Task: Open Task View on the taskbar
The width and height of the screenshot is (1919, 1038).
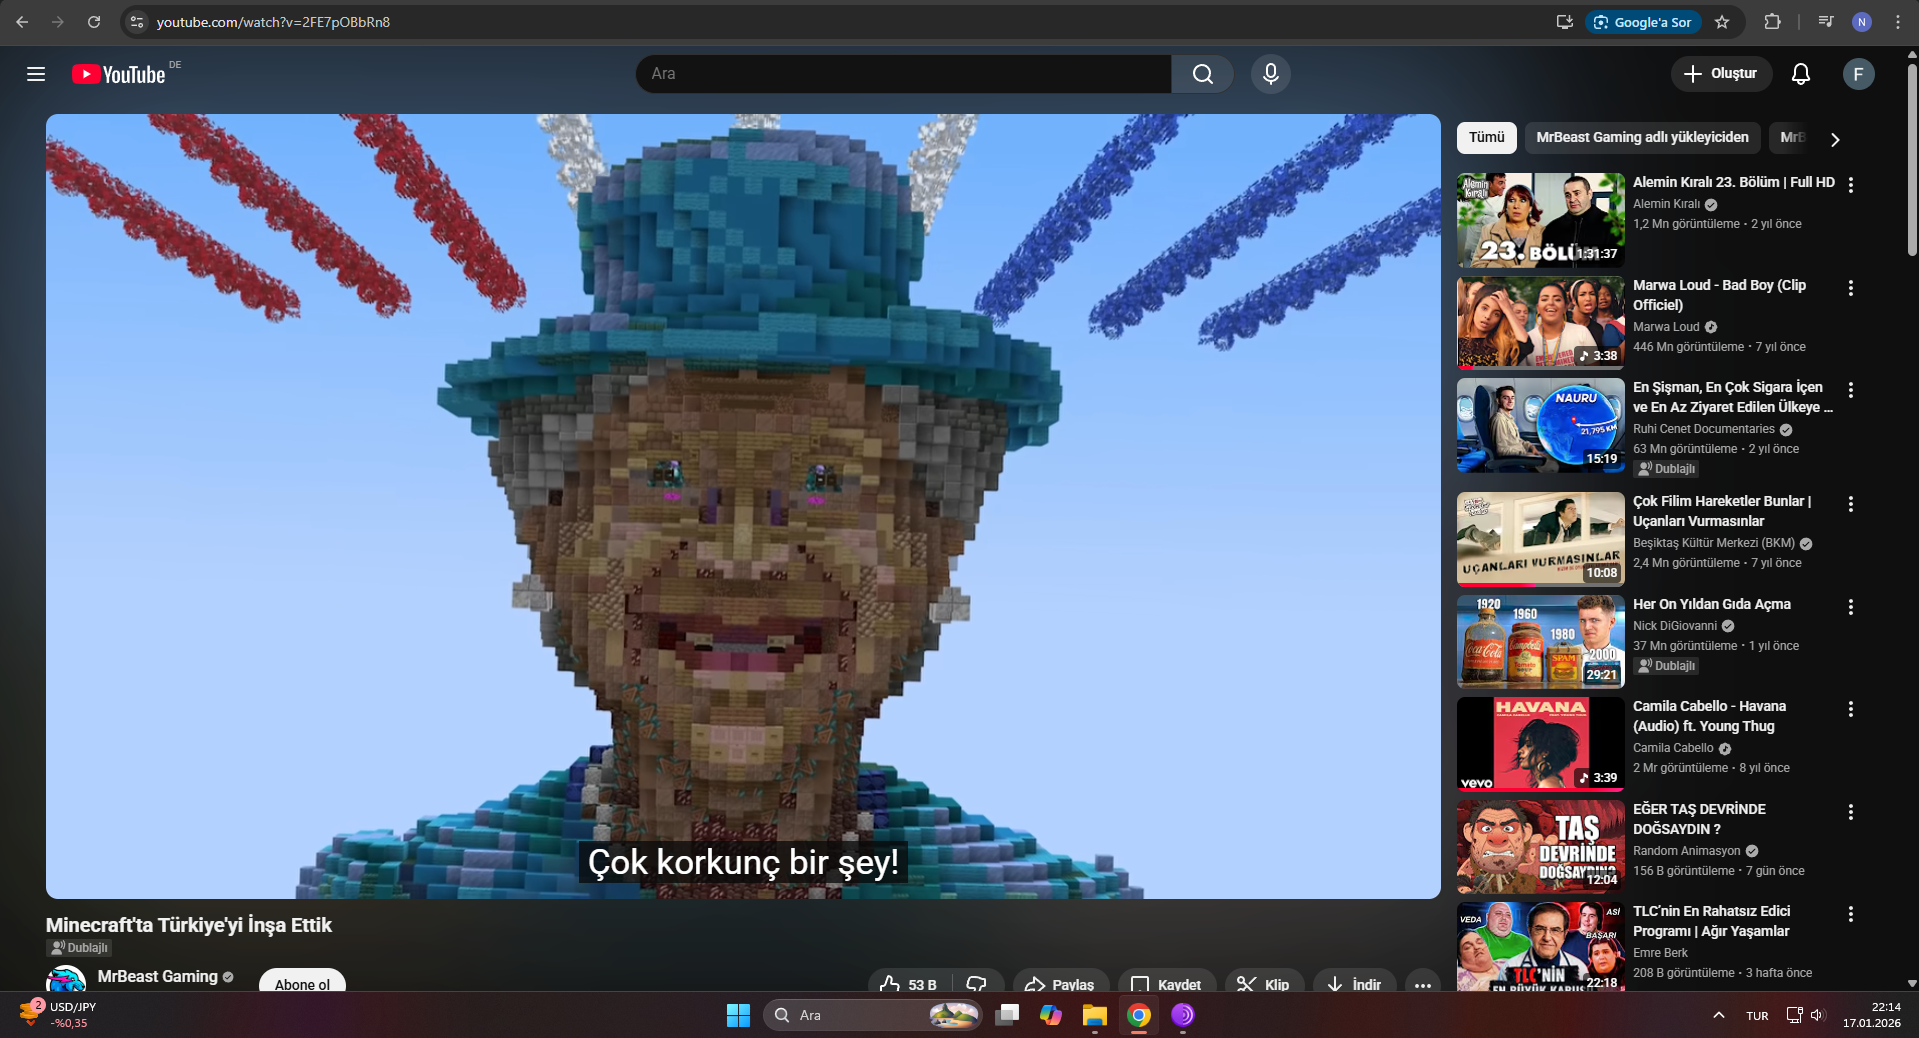Action: [x=1007, y=1015]
